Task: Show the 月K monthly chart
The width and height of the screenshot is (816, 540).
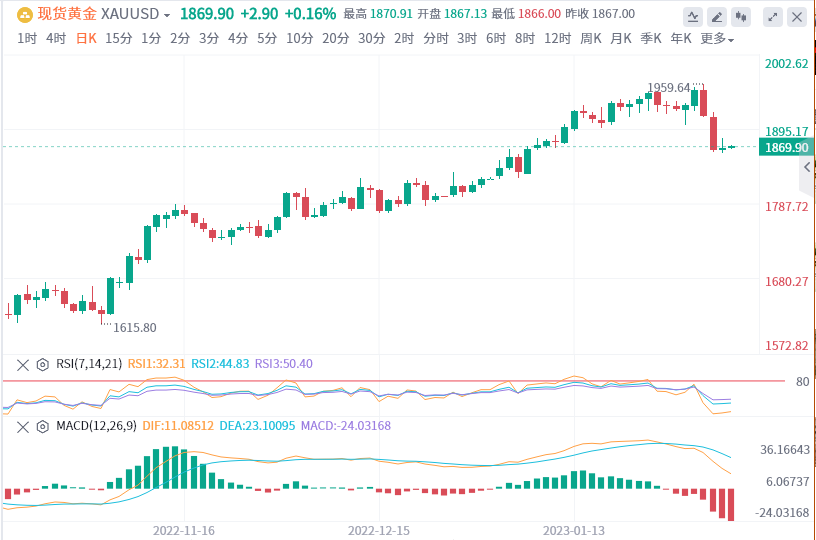Action: pos(621,38)
